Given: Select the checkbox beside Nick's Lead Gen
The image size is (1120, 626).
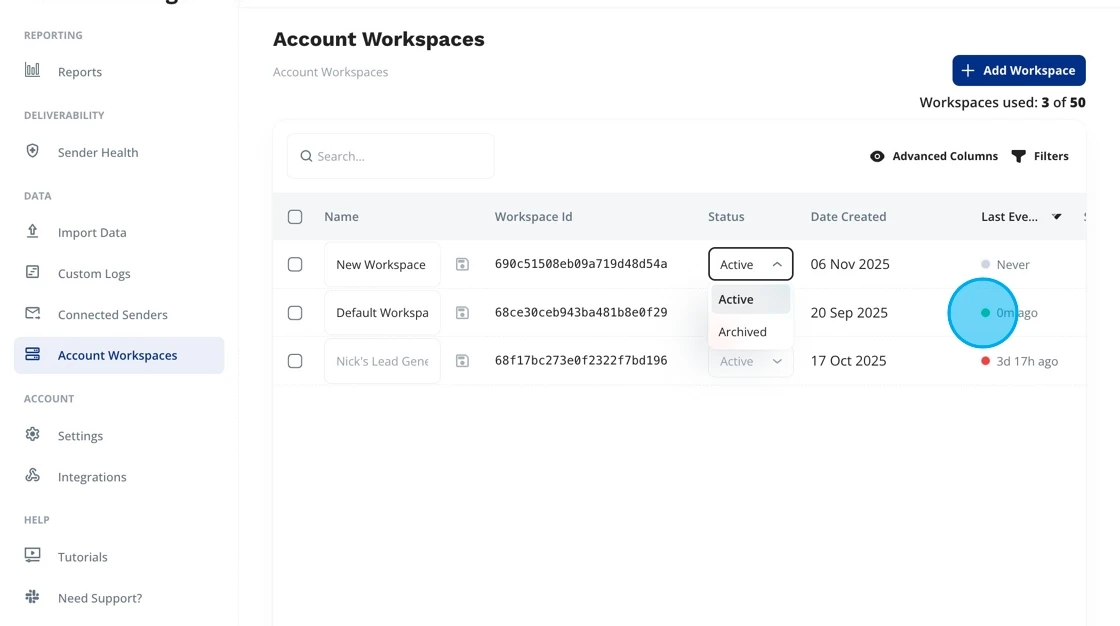Looking at the screenshot, I should 294,361.
